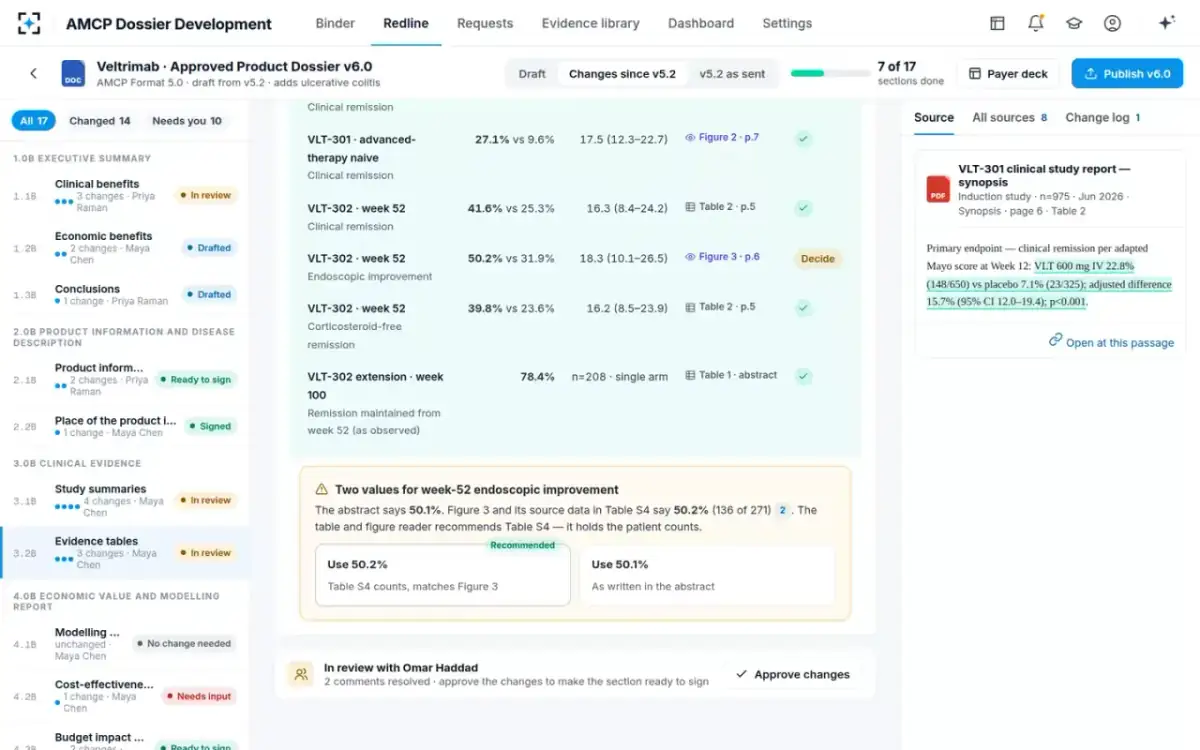Open the Cost-effectiveness section needing input
This screenshot has height=750, width=1200.
pos(125,696)
